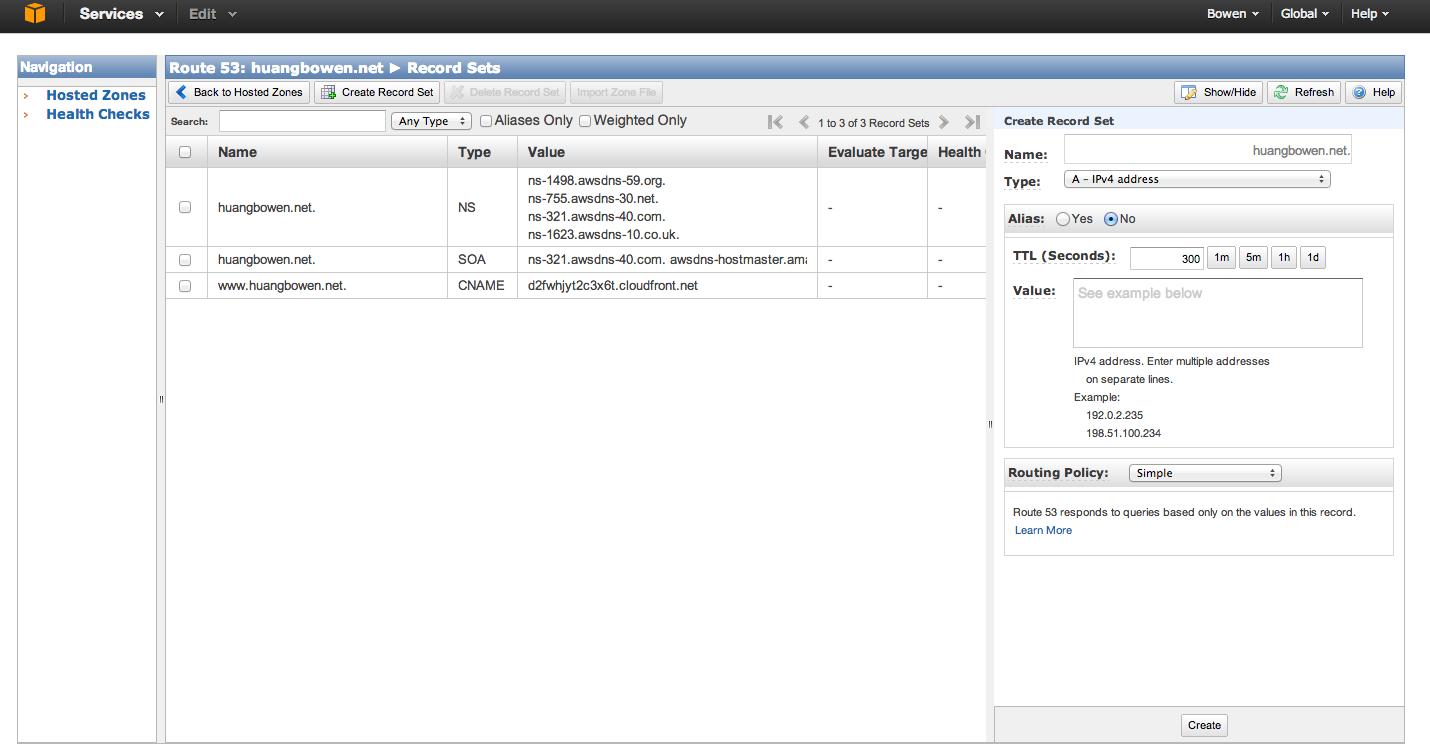The image size is (1430, 750).
Task: Select Alias No radio button
Action: tap(1111, 219)
